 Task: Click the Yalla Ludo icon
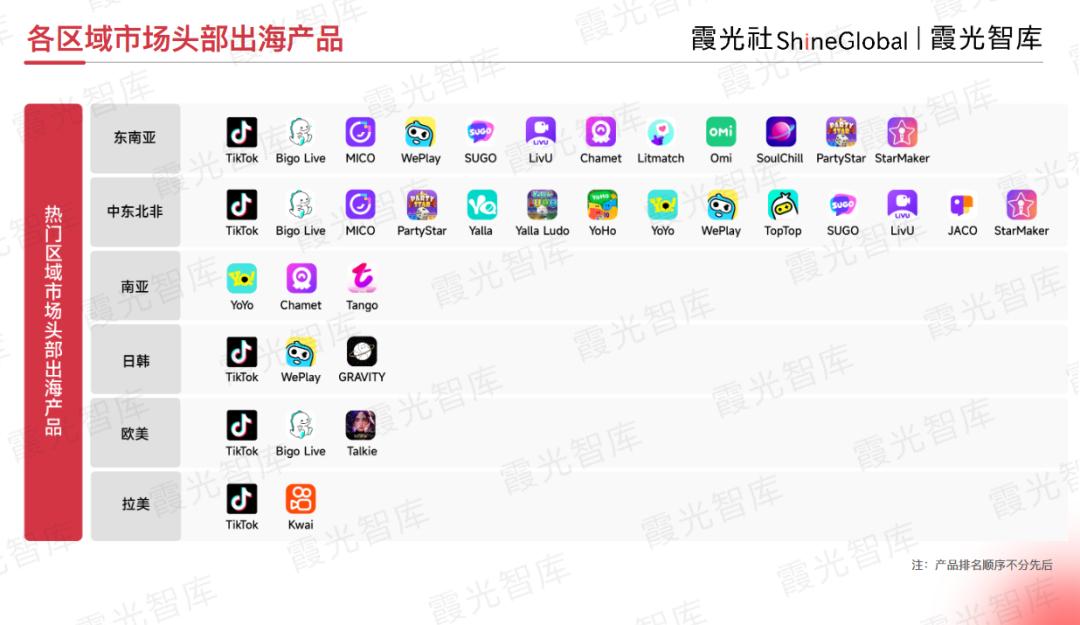point(541,205)
